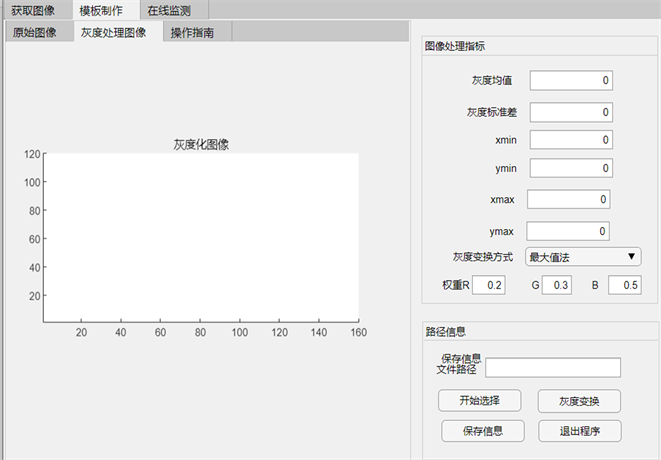Expand the 灰度变换方式 dropdown

point(583,257)
